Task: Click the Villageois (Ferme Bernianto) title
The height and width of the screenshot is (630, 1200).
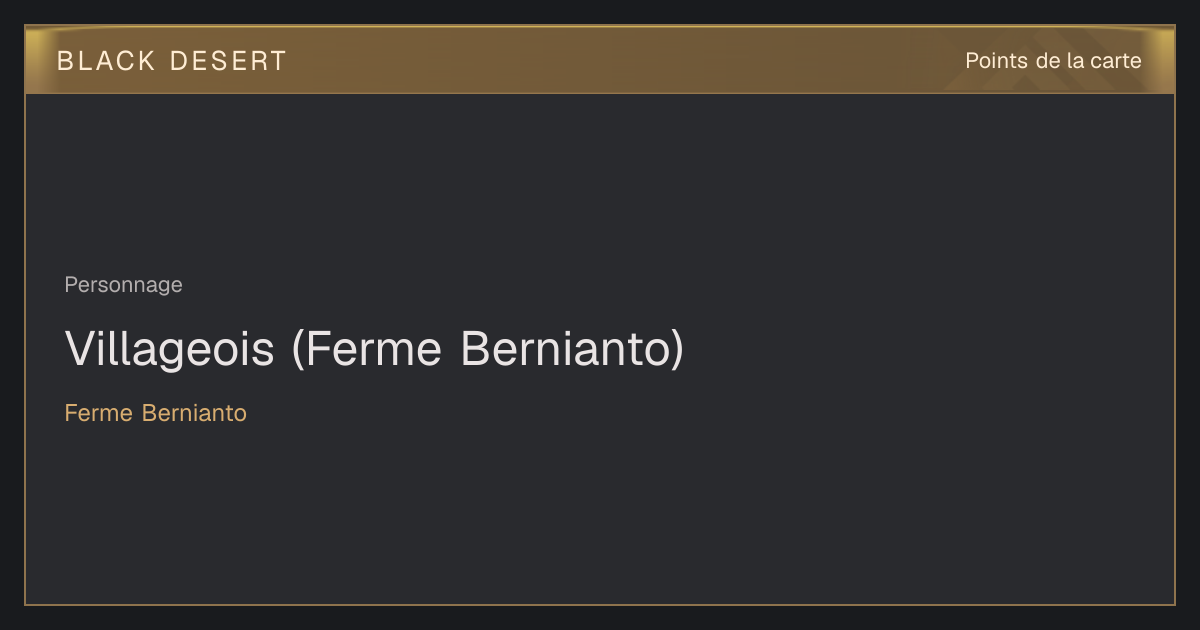Action: pos(375,349)
